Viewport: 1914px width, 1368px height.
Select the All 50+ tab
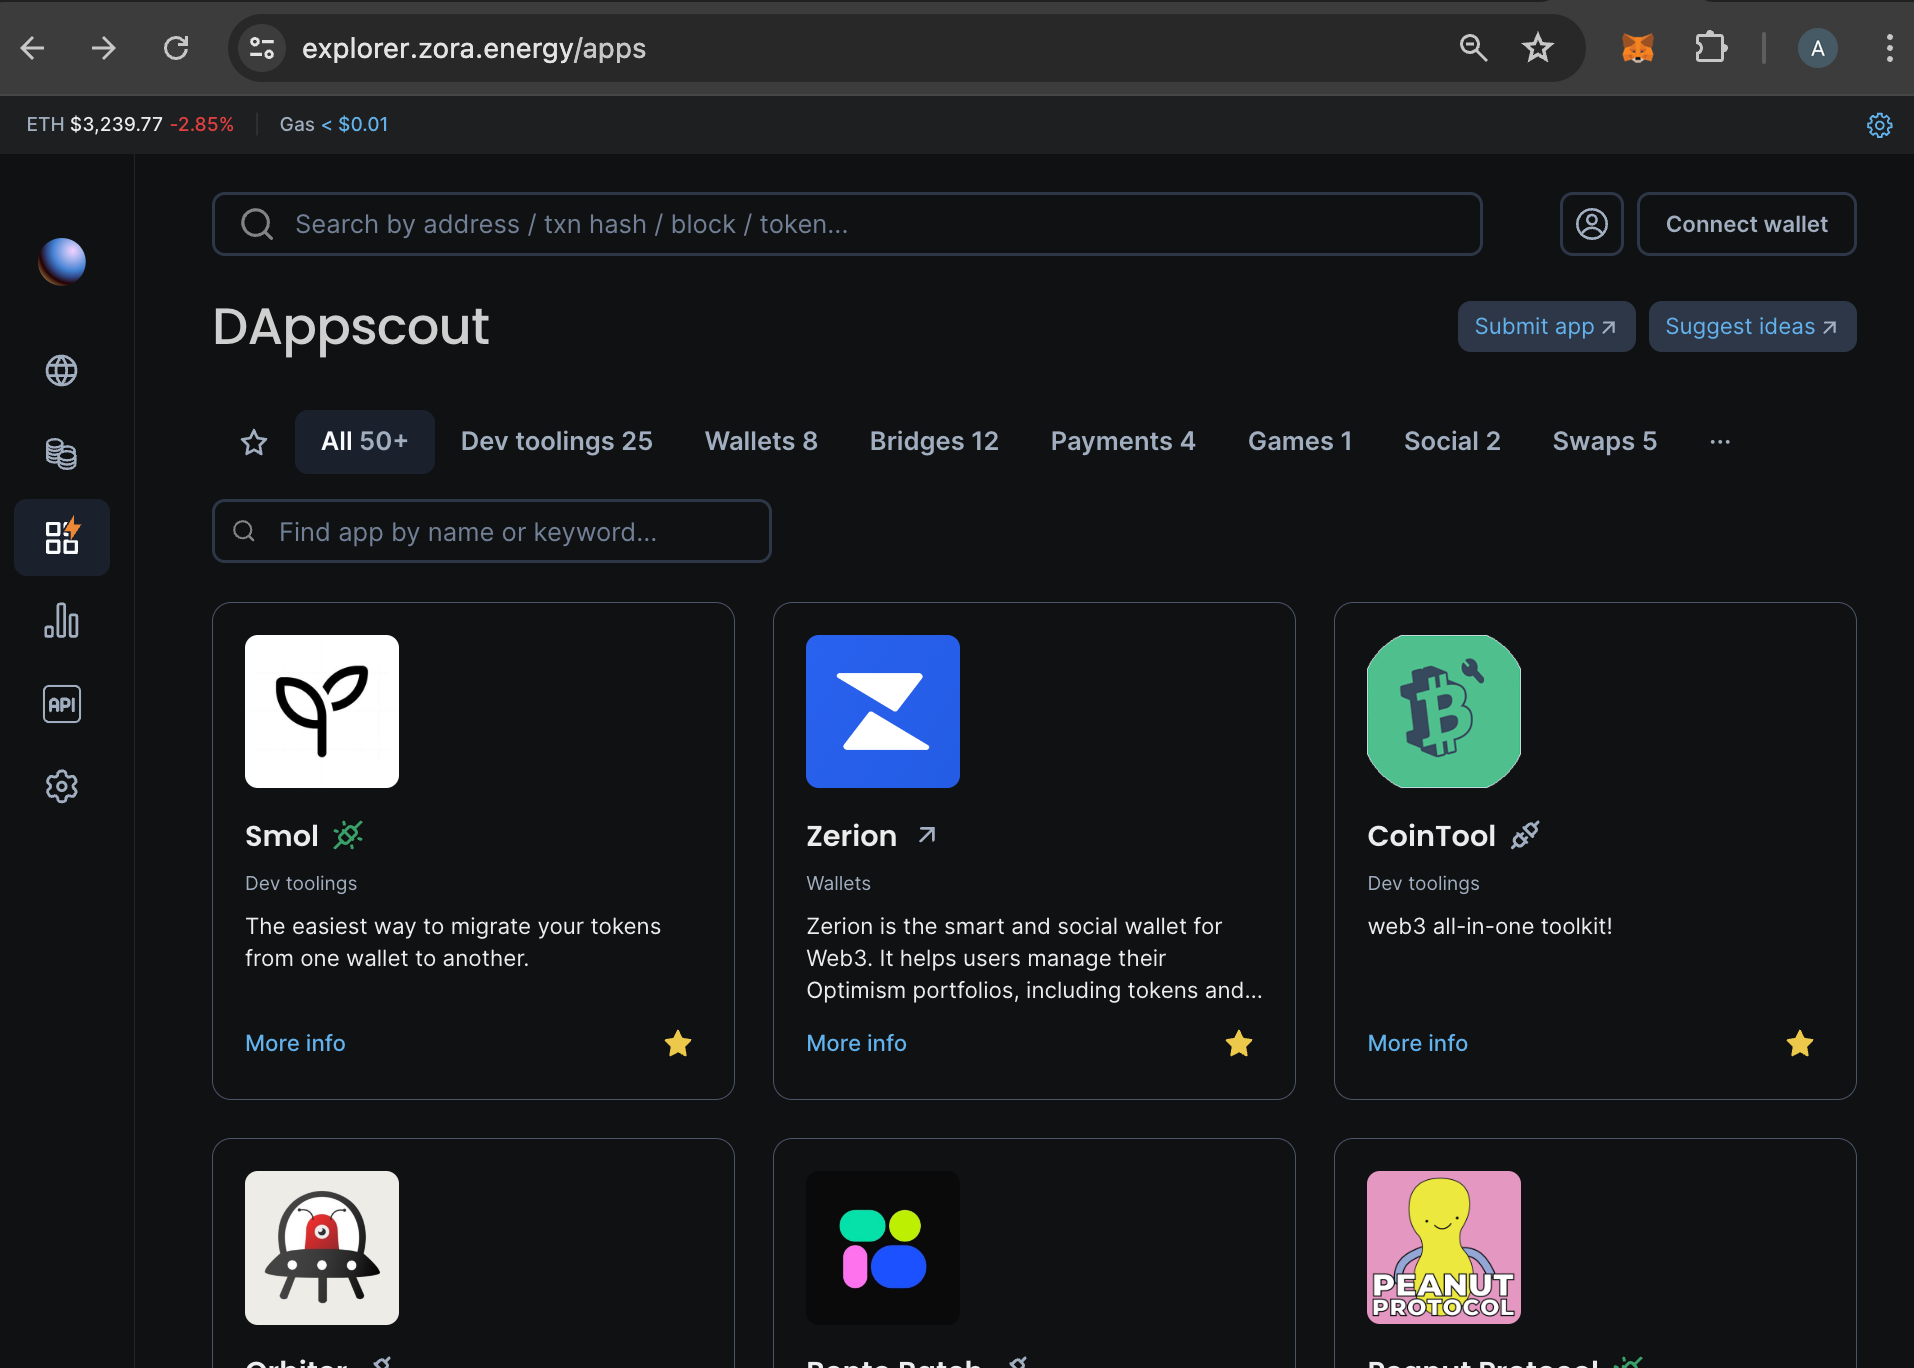365,442
